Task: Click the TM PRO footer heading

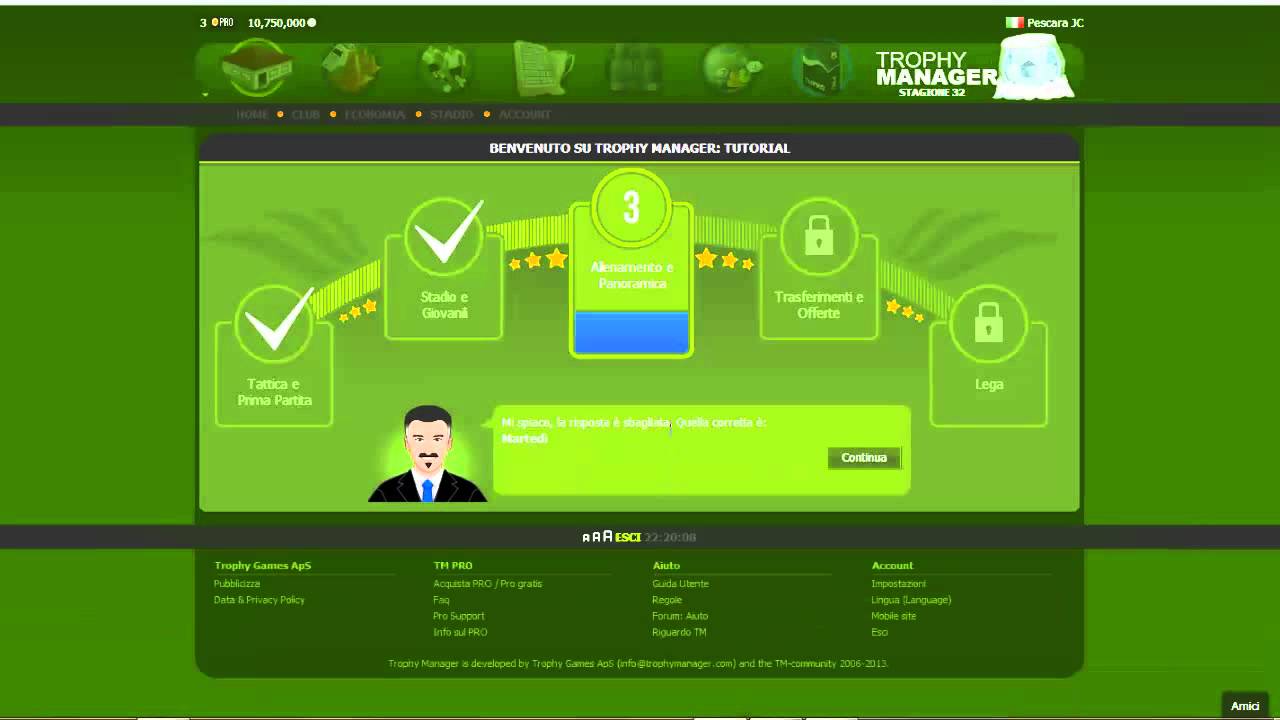Action: 453,566
